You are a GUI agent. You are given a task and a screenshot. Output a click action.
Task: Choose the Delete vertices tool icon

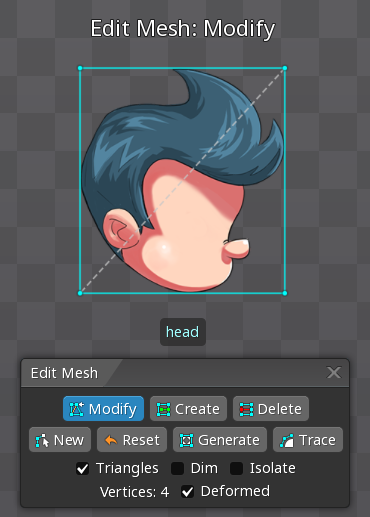[246, 409]
